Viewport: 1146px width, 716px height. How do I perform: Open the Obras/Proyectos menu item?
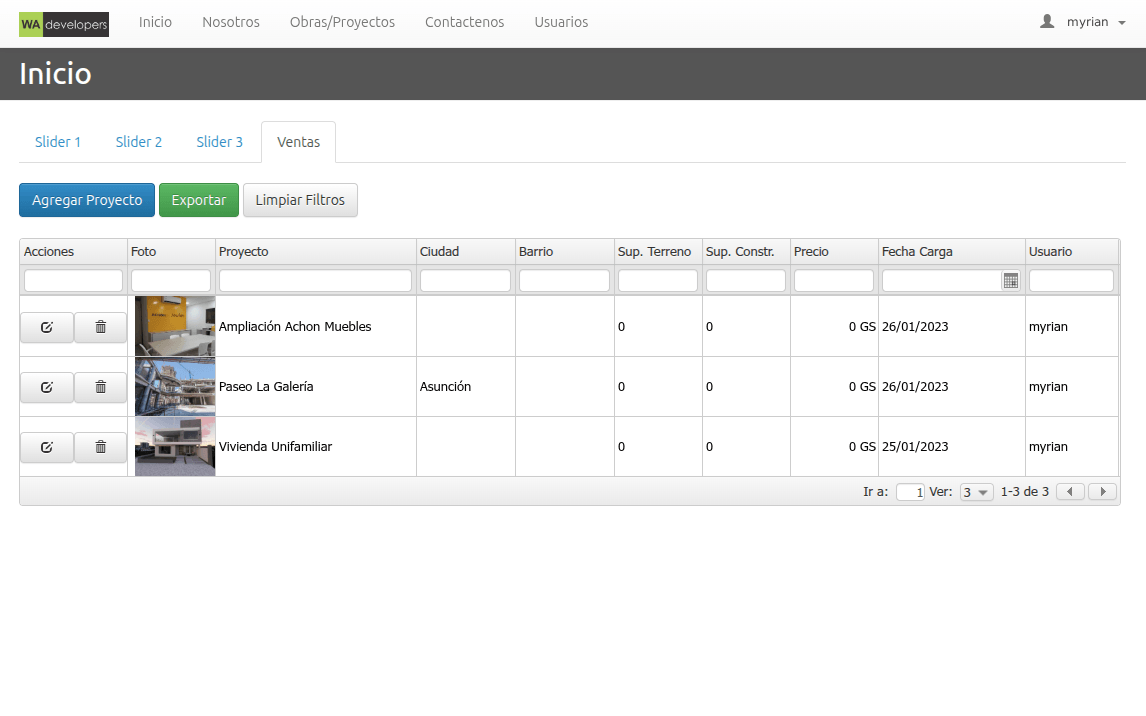point(342,22)
